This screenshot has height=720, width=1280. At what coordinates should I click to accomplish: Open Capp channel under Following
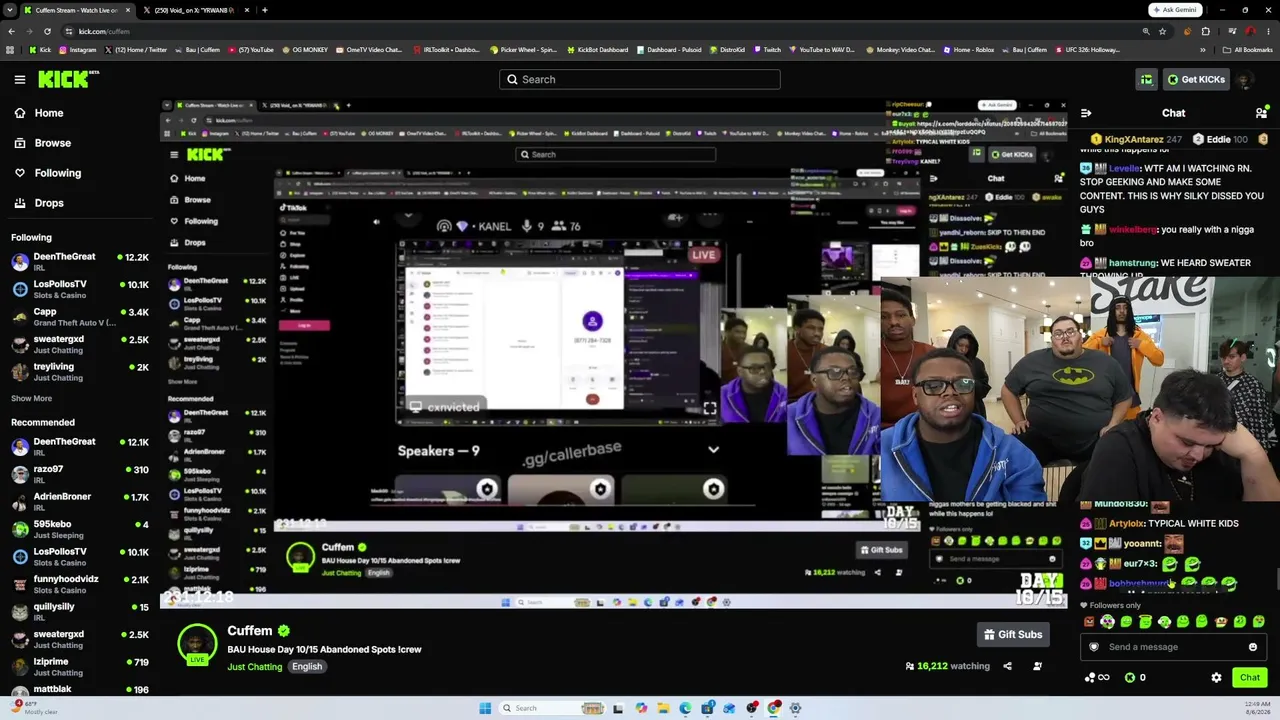80,317
